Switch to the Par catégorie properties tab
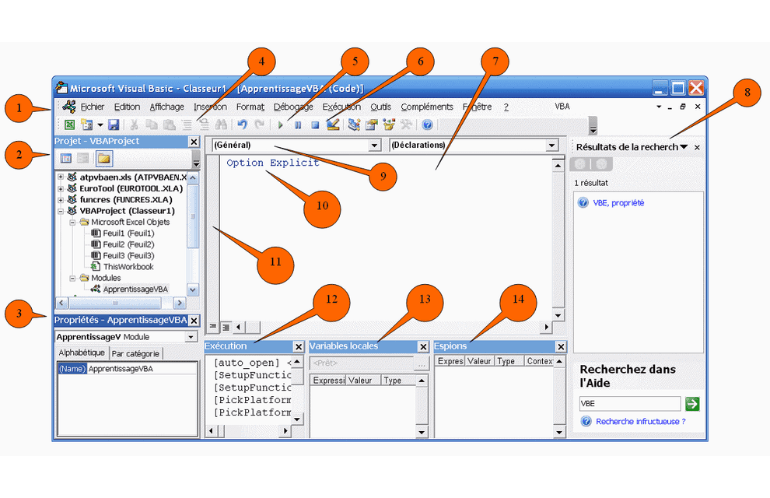770x498 pixels. tap(135, 354)
